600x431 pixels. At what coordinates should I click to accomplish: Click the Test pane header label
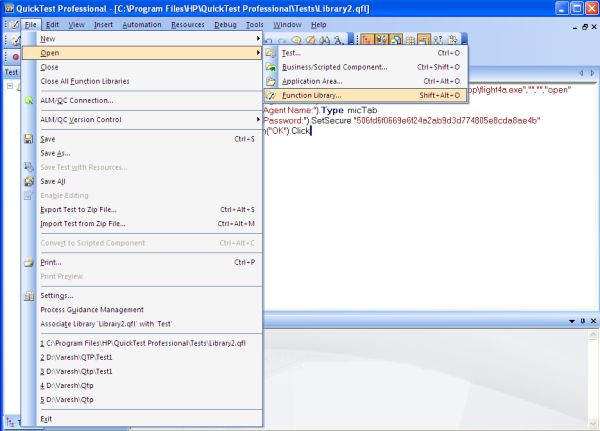click(x=11, y=72)
